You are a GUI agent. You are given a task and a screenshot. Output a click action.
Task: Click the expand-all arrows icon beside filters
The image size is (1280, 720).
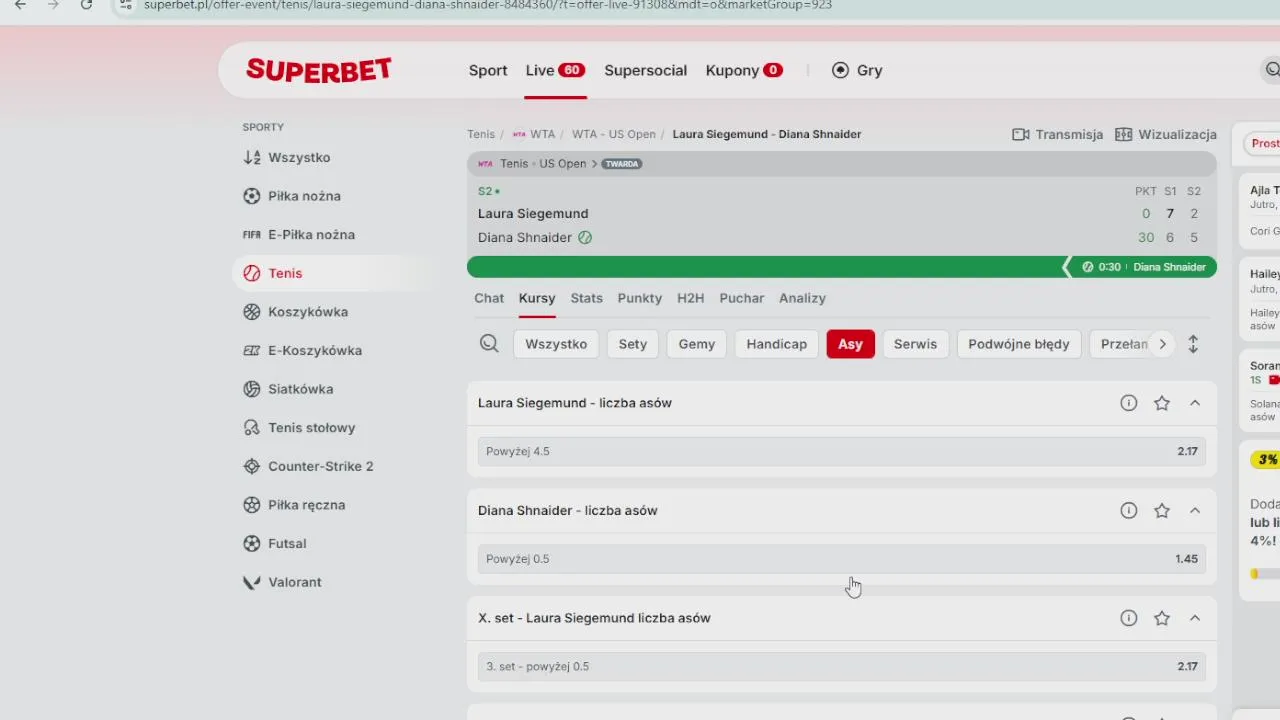click(1193, 344)
